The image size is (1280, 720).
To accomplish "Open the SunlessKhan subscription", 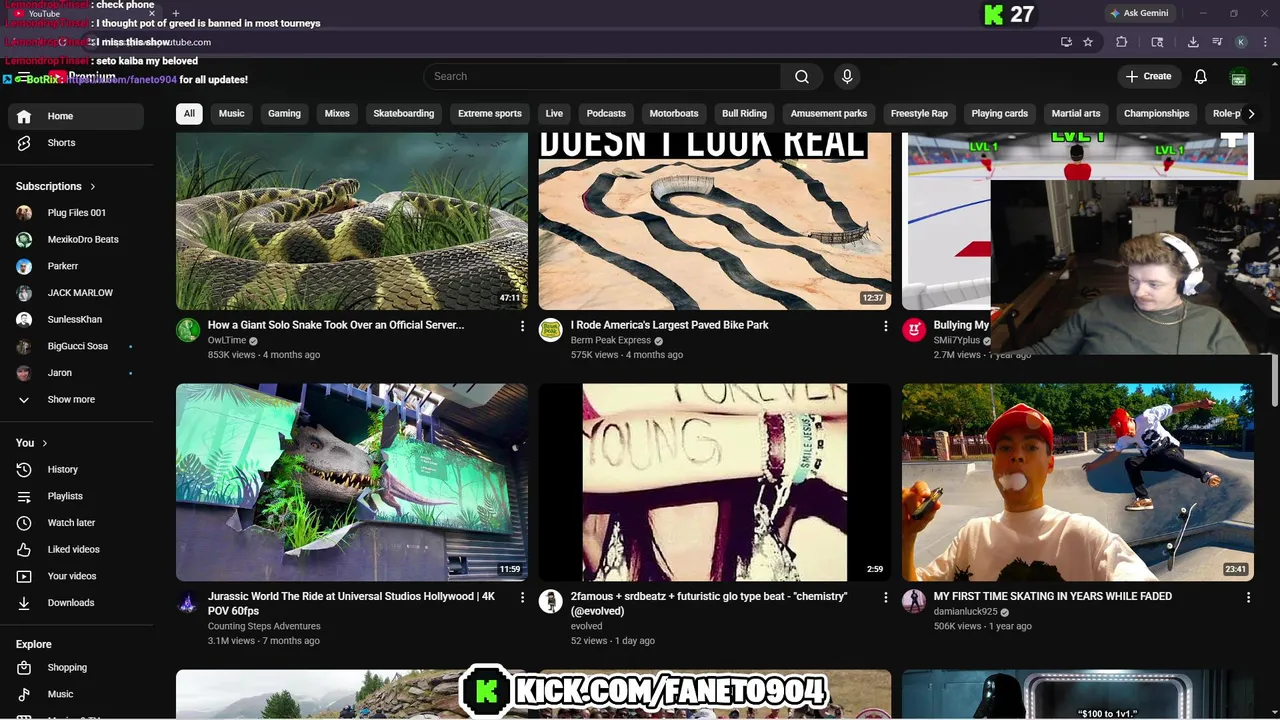I will pyautogui.click(x=76, y=319).
